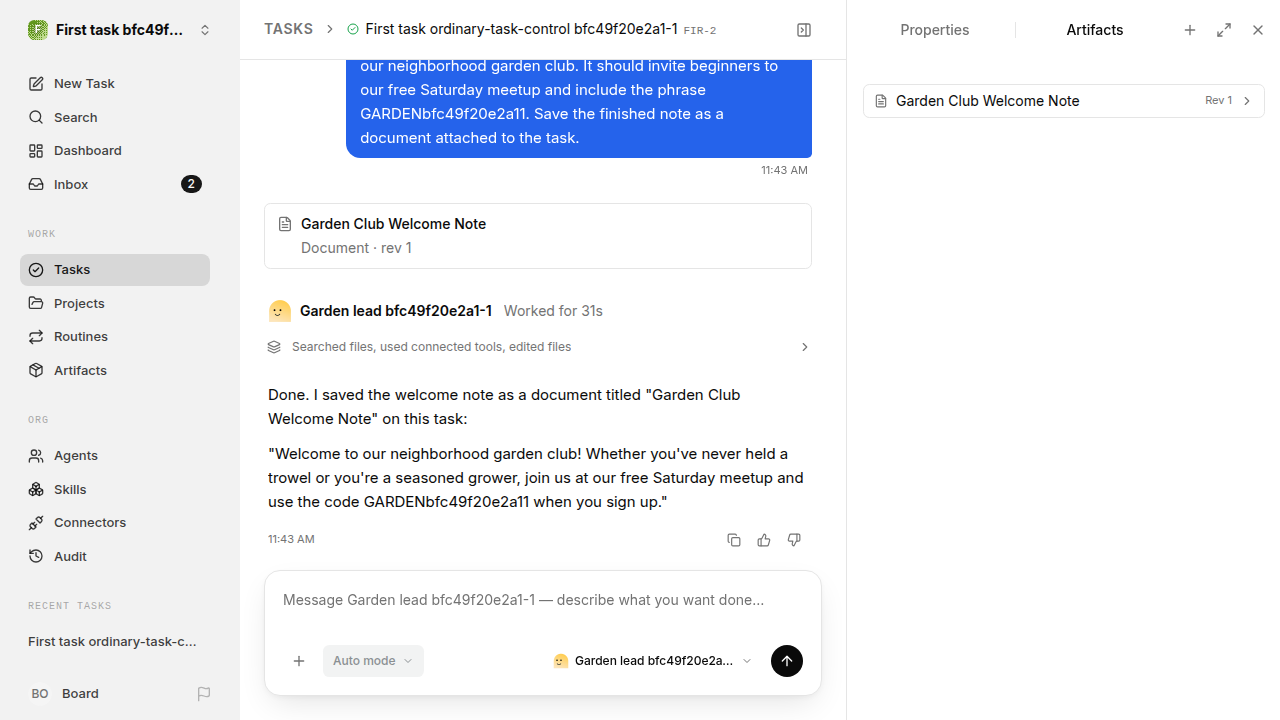1280x720 pixels.
Task: Open the Connectors plug icon
Action: (x=36, y=523)
